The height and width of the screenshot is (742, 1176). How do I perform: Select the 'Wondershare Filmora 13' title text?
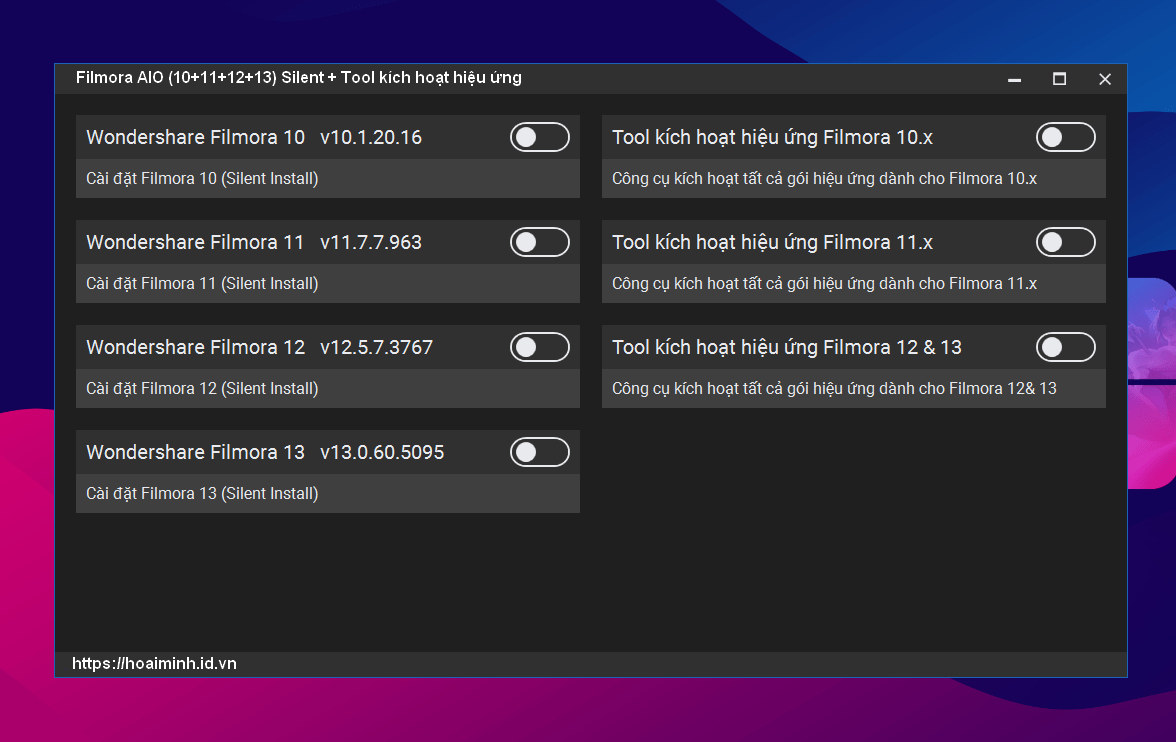click(x=195, y=452)
